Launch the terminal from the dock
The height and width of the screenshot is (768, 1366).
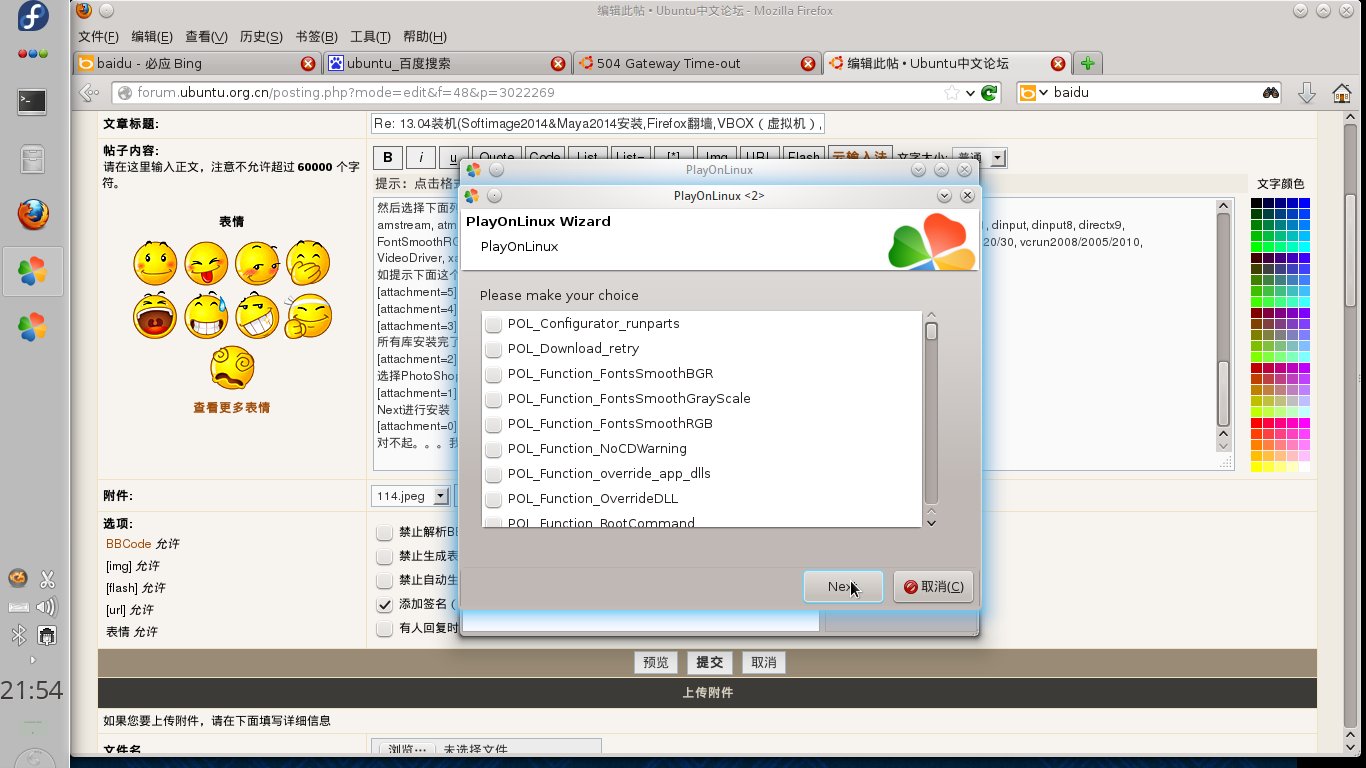[x=33, y=101]
